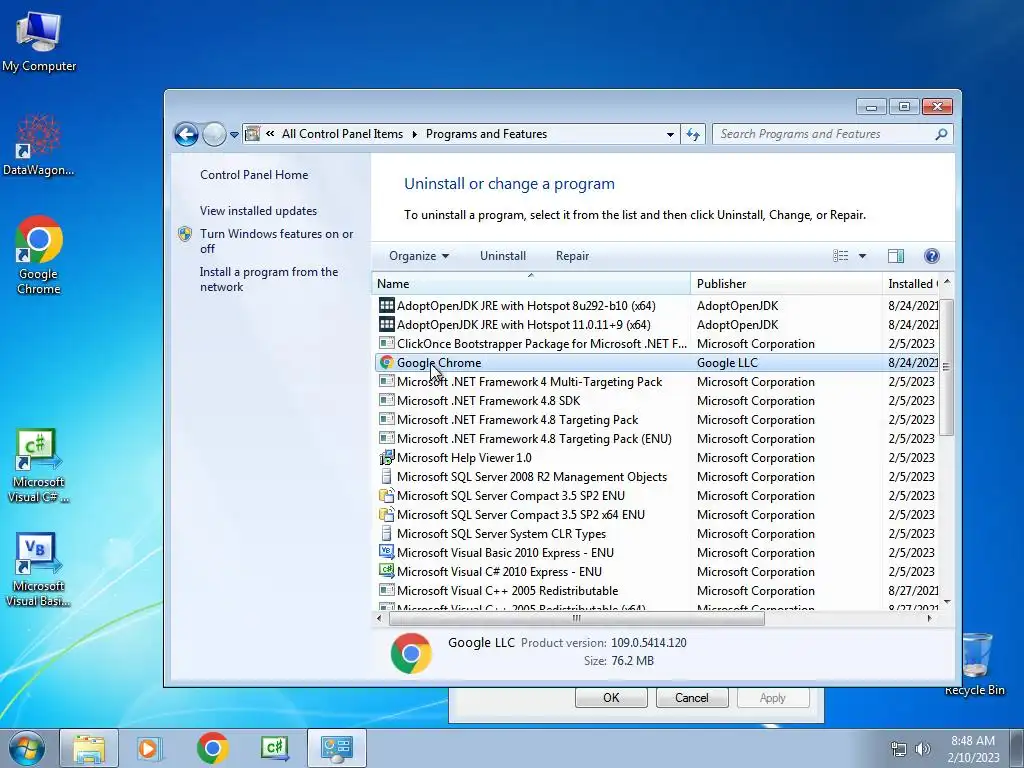
Task: Expand the address bar history dropdown
Action: tap(670, 135)
